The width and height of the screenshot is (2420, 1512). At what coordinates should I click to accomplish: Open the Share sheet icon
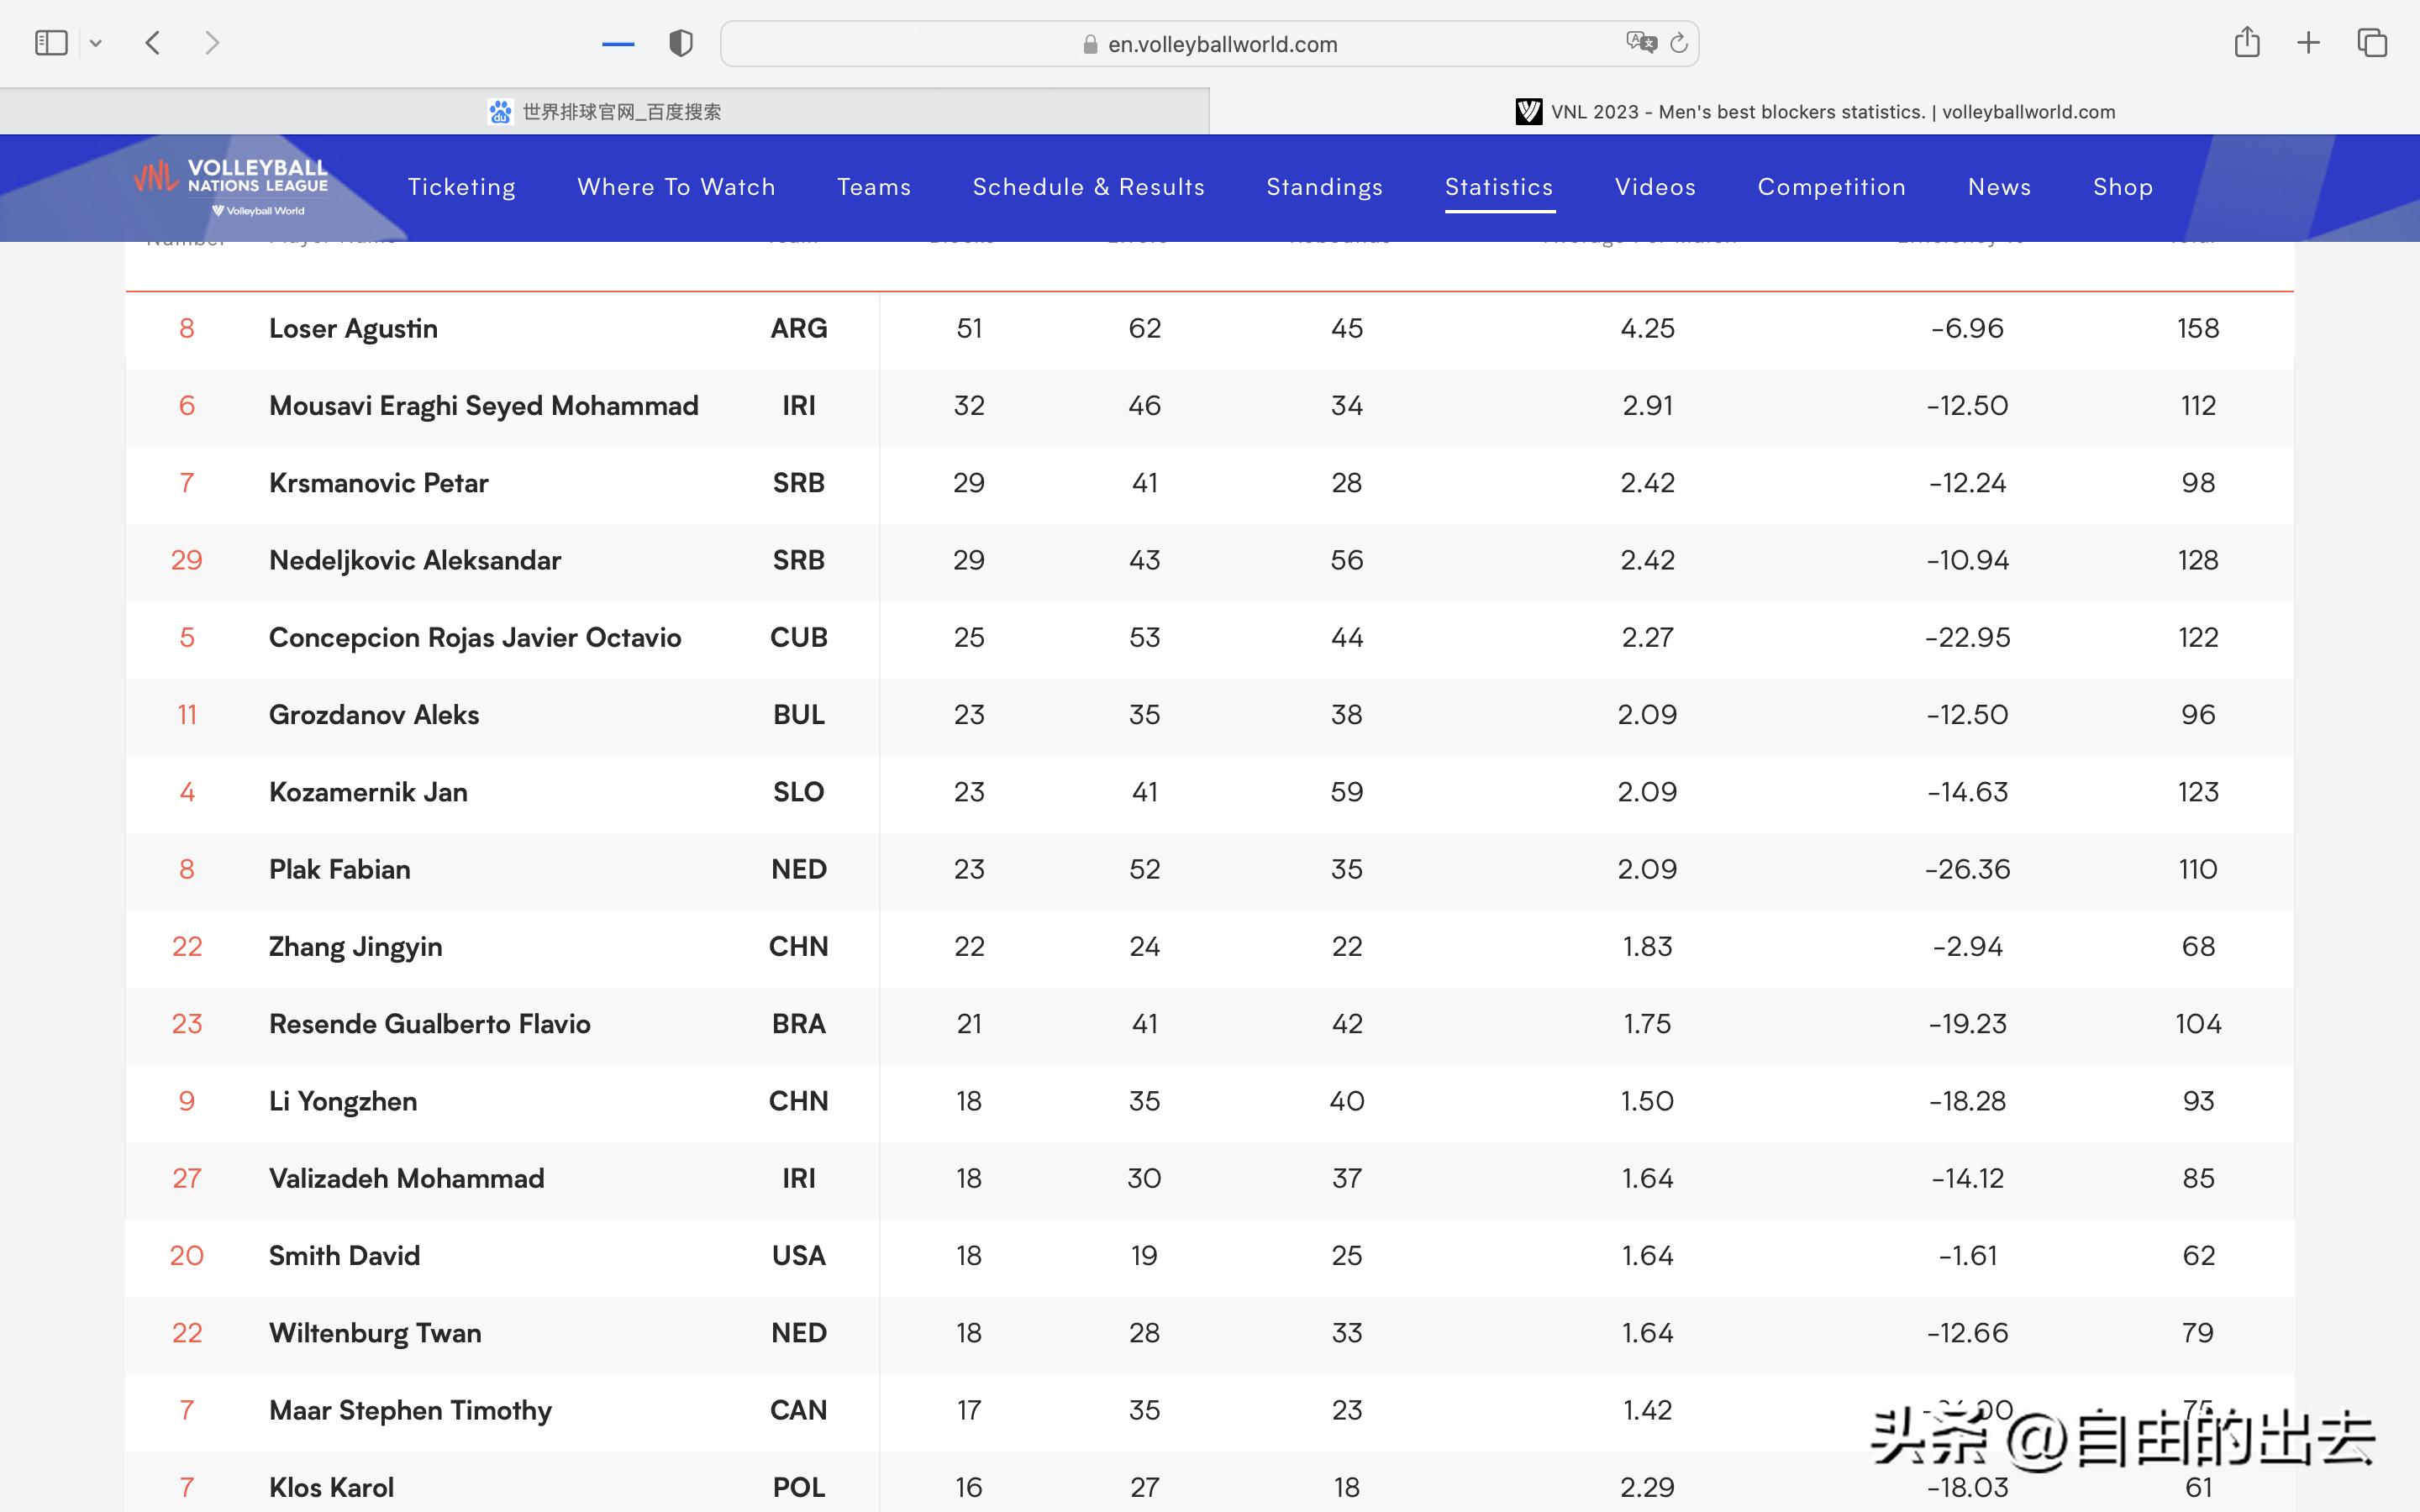pyautogui.click(x=2247, y=43)
